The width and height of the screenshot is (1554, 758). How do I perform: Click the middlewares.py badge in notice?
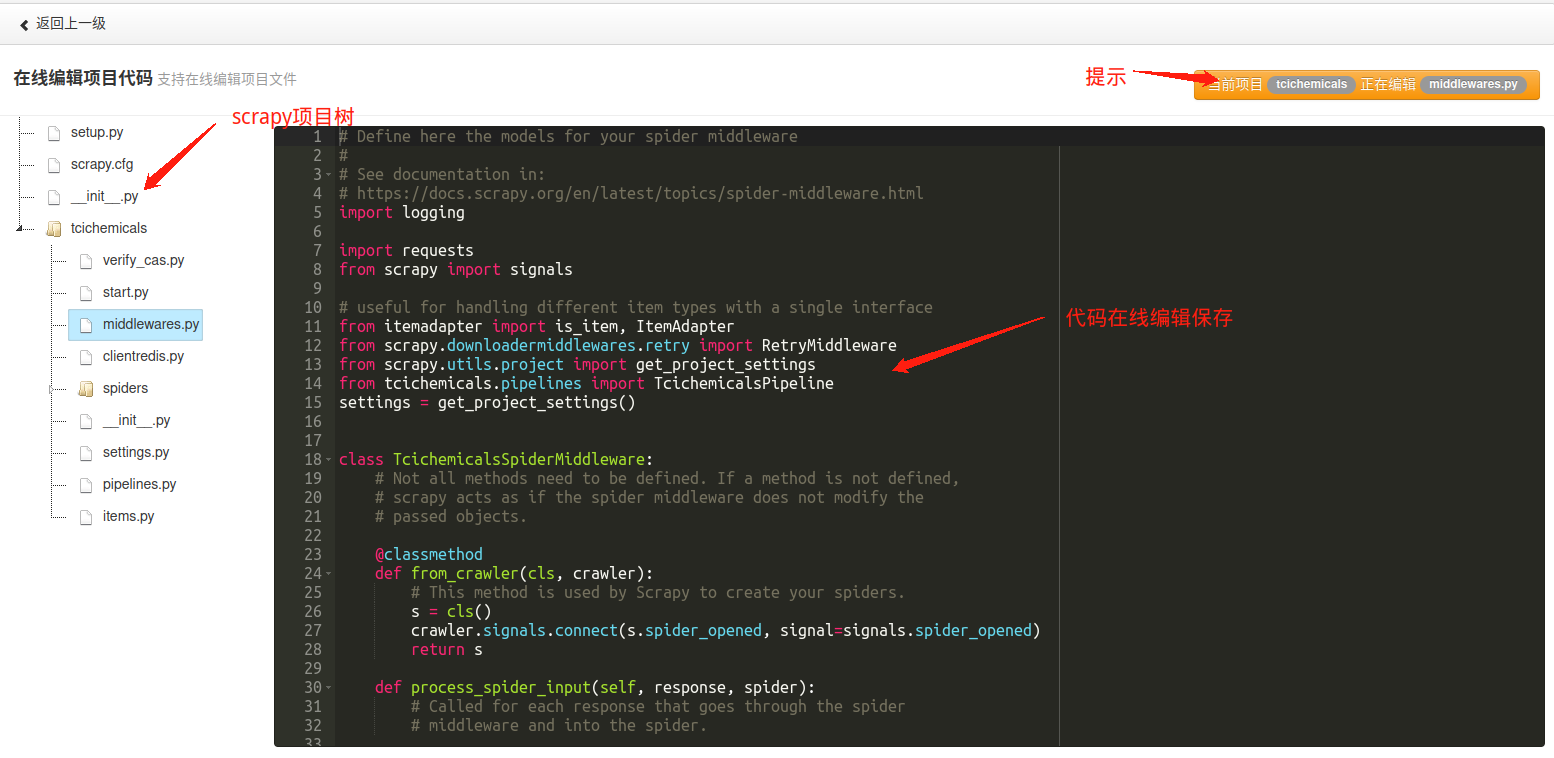pyautogui.click(x=1473, y=85)
